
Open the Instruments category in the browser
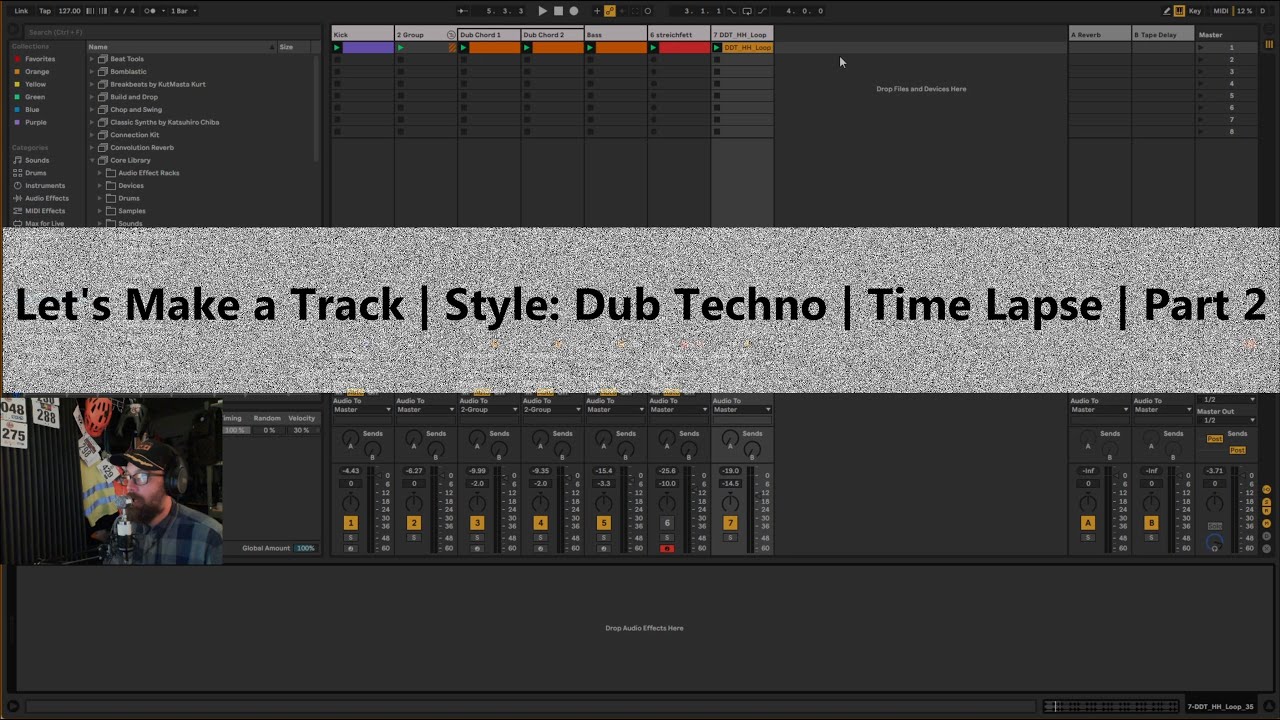click(x=45, y=185)
